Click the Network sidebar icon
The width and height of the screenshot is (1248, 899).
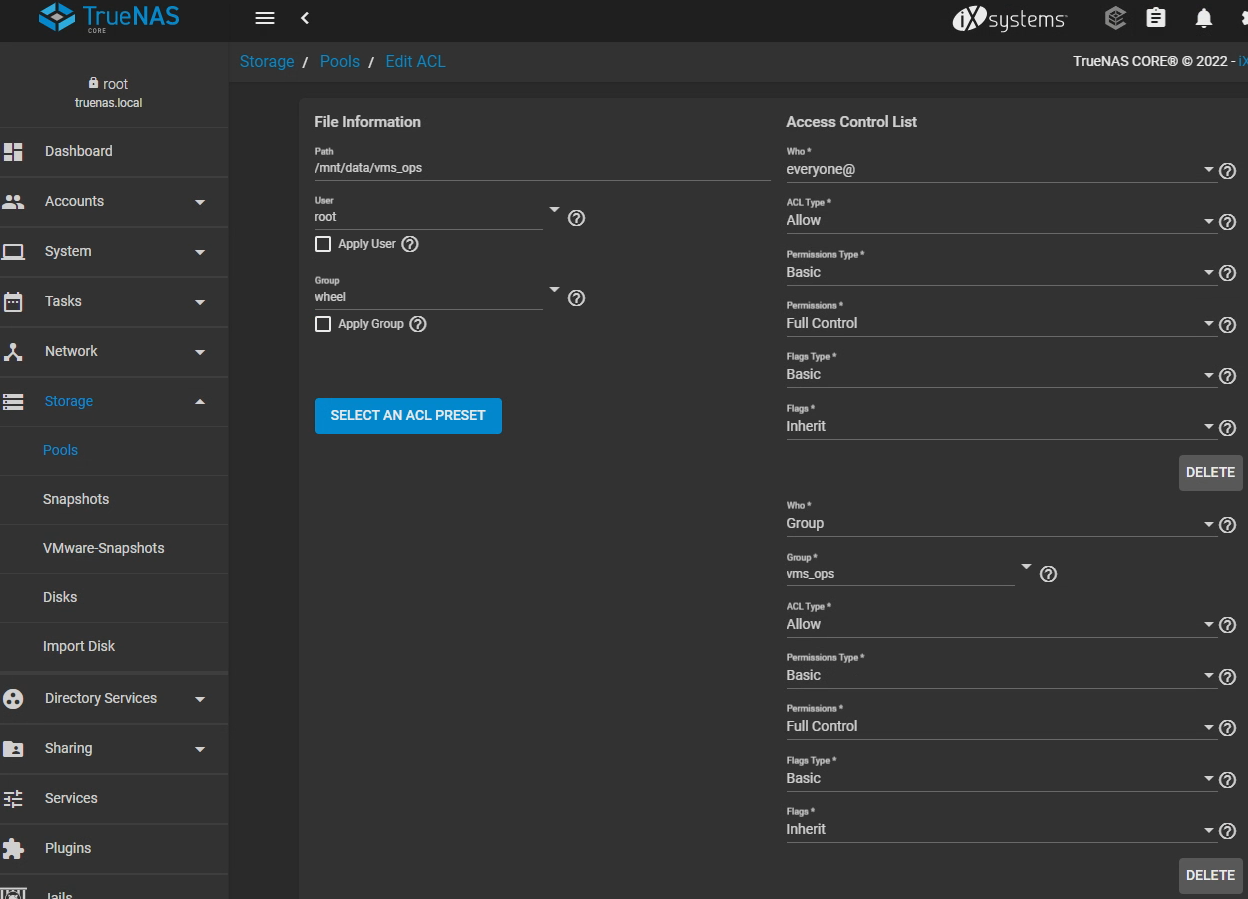[13, 351]
